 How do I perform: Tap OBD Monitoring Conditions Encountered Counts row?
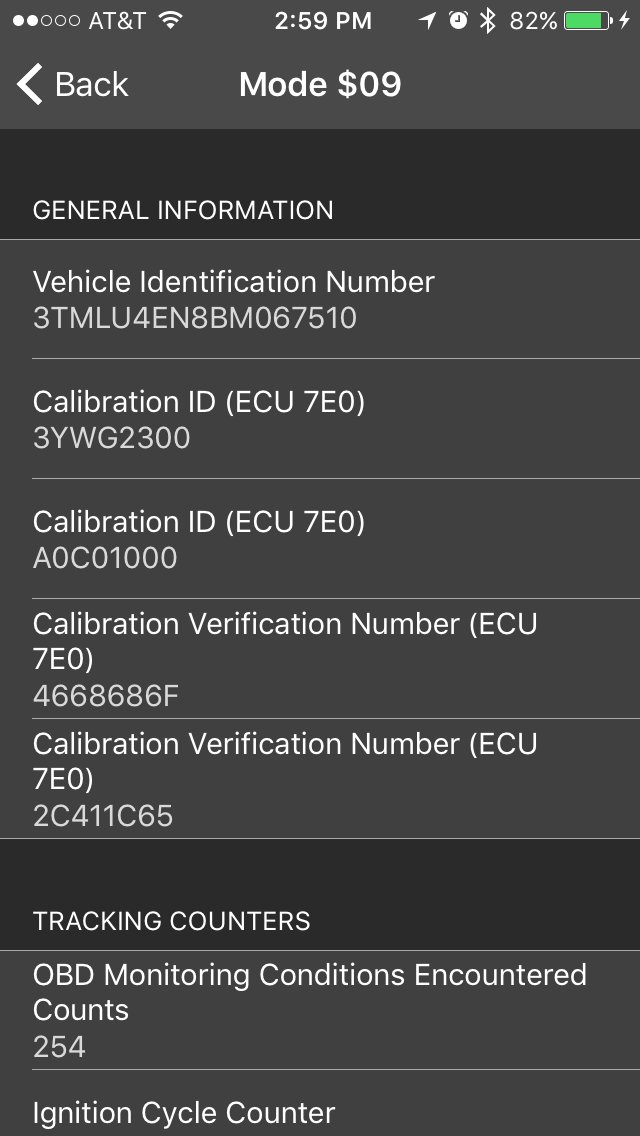[x=320, y=1010]
